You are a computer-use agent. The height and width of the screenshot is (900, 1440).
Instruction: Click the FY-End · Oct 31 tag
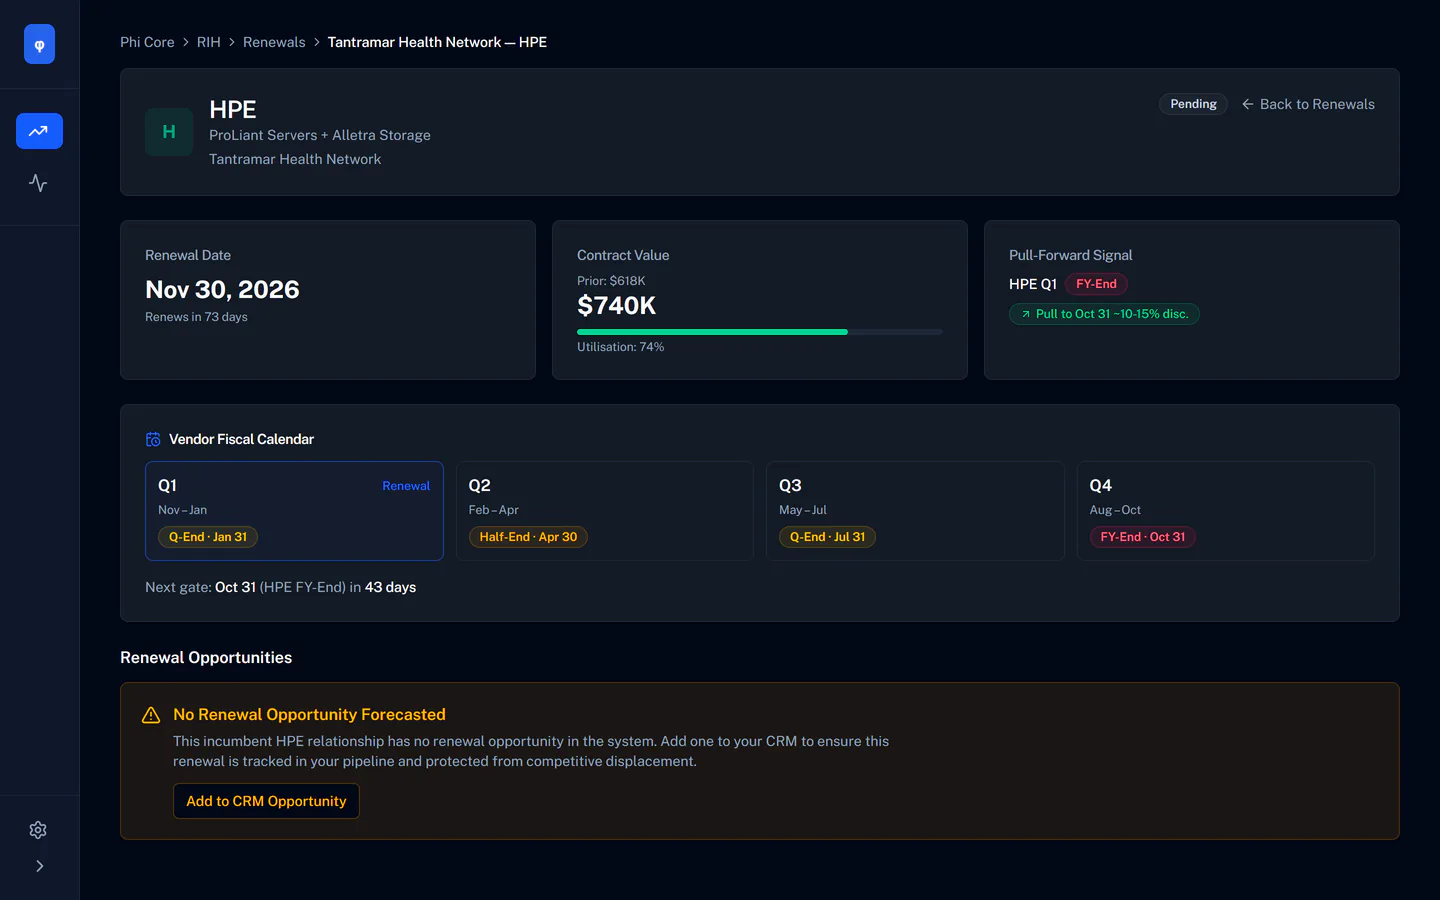coord(1143,537)
